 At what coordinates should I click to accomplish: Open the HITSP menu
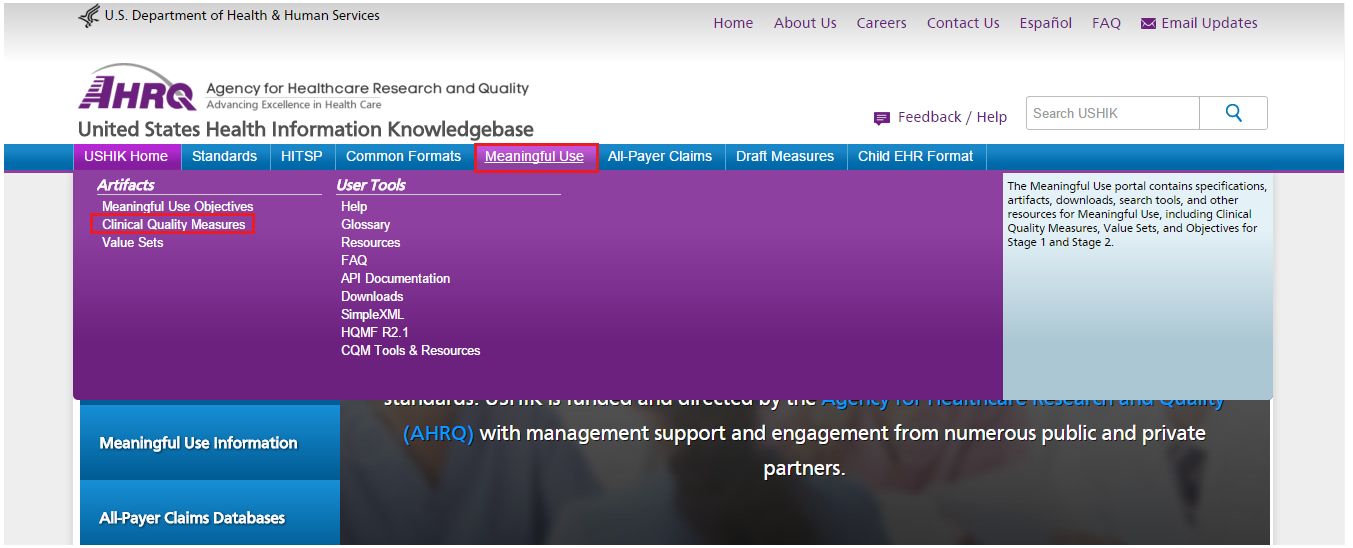[302, 156]
